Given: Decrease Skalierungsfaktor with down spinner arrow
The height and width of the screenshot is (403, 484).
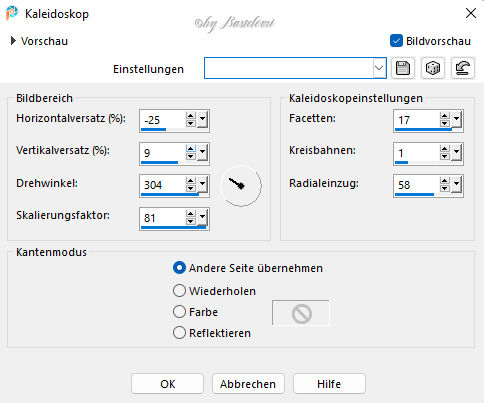Looking at the screenshot, I should (191, 222).
